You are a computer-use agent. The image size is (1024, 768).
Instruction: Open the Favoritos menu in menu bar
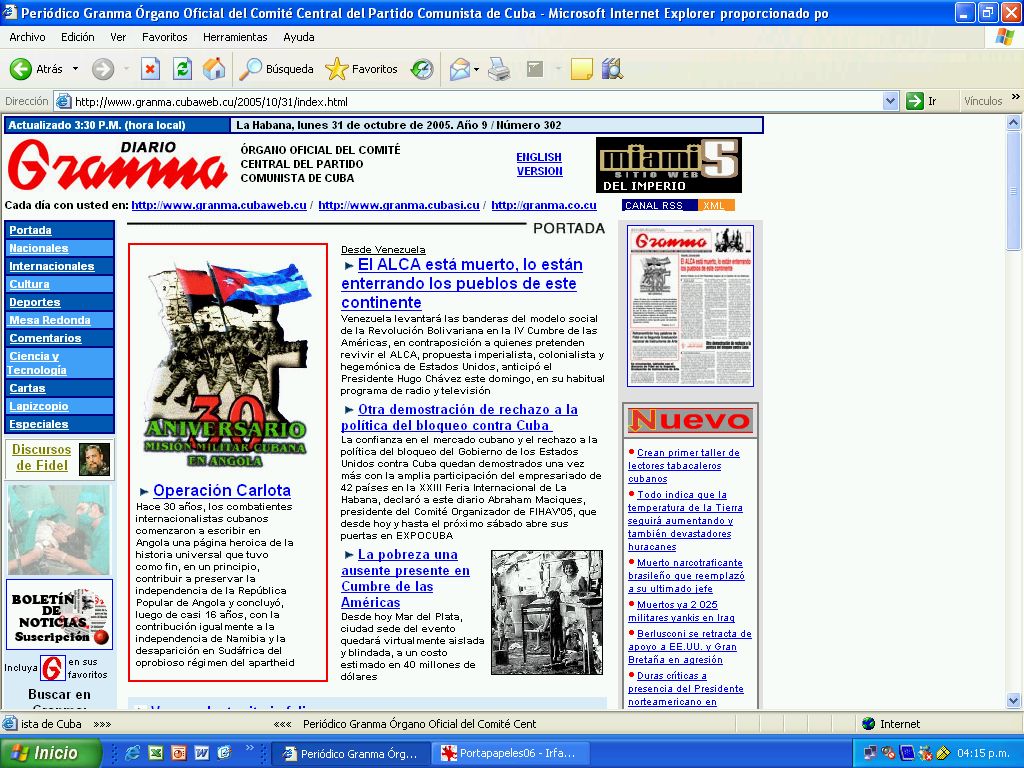[x=164, y=37]
